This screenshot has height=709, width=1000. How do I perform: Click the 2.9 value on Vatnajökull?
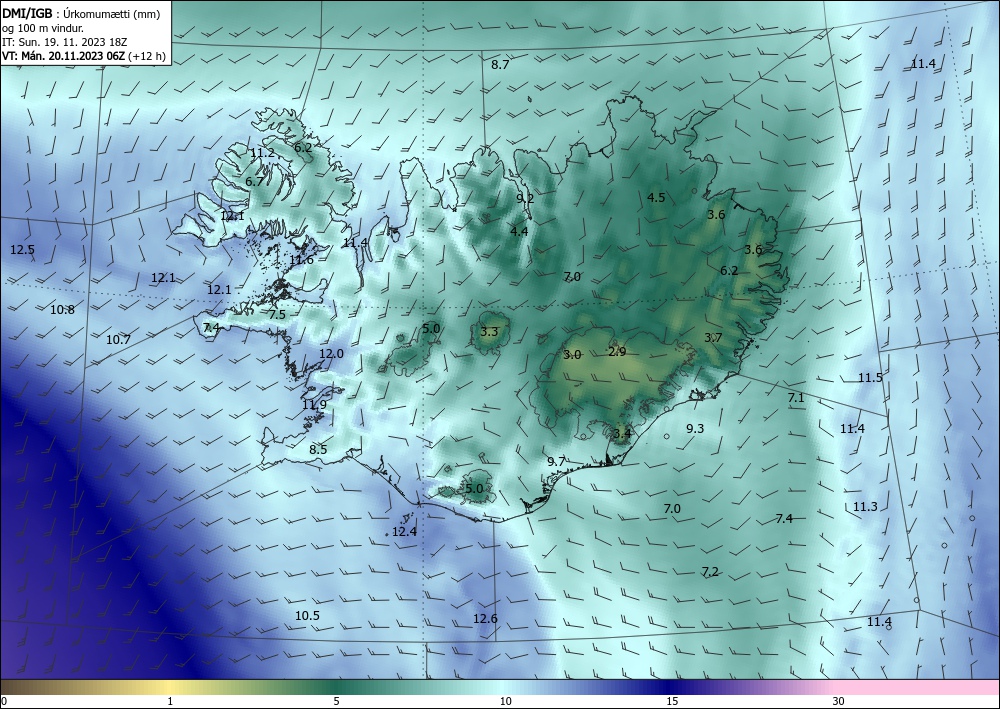pos(617,352)
